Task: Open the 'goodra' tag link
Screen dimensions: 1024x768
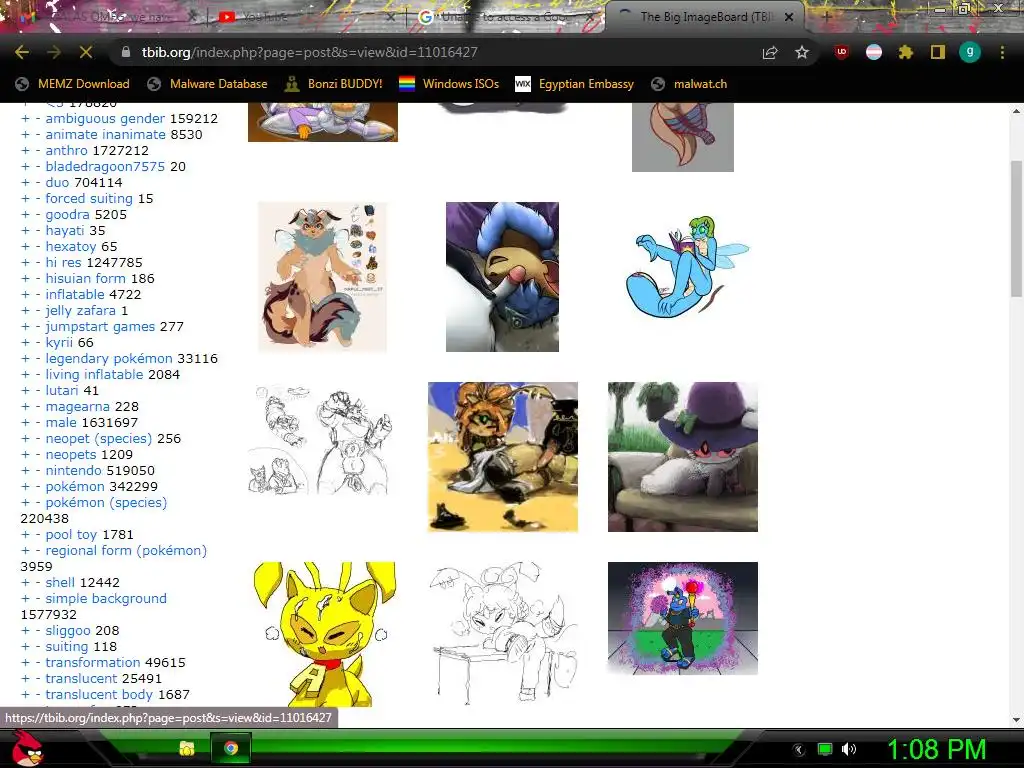Action: click(67, 215)
